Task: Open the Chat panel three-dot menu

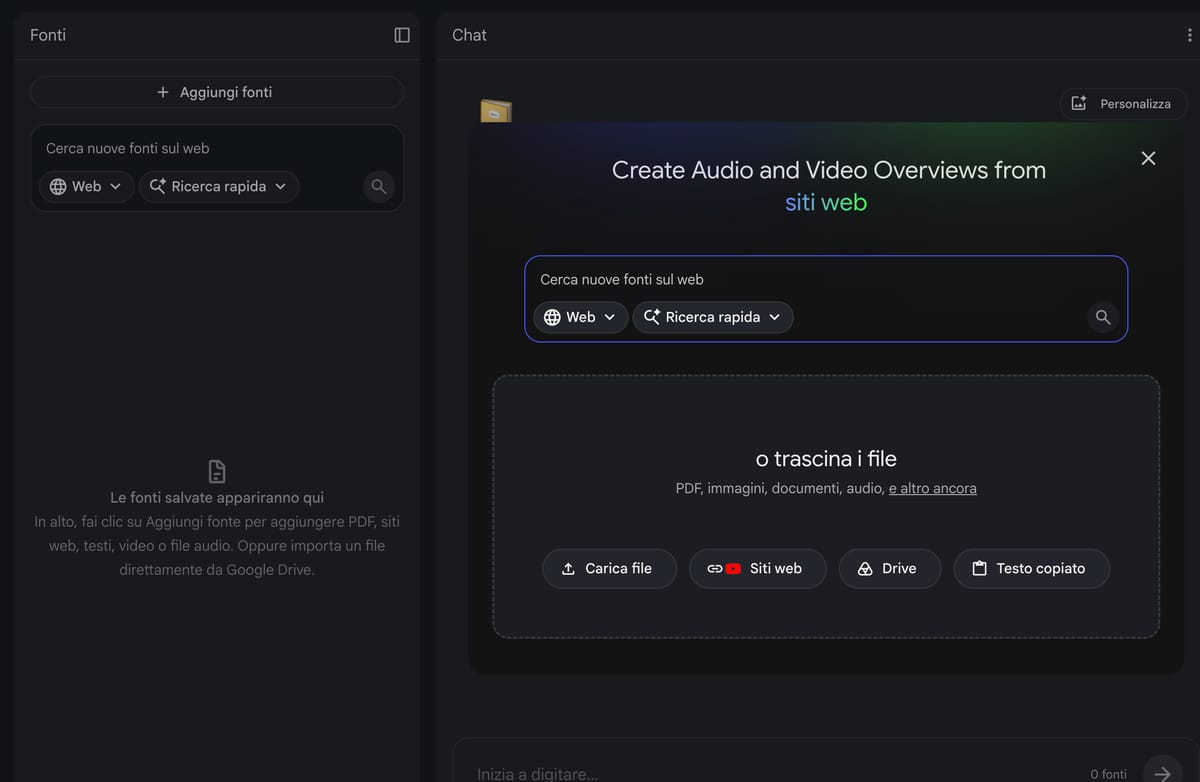Action: [x=1189, y=35]
